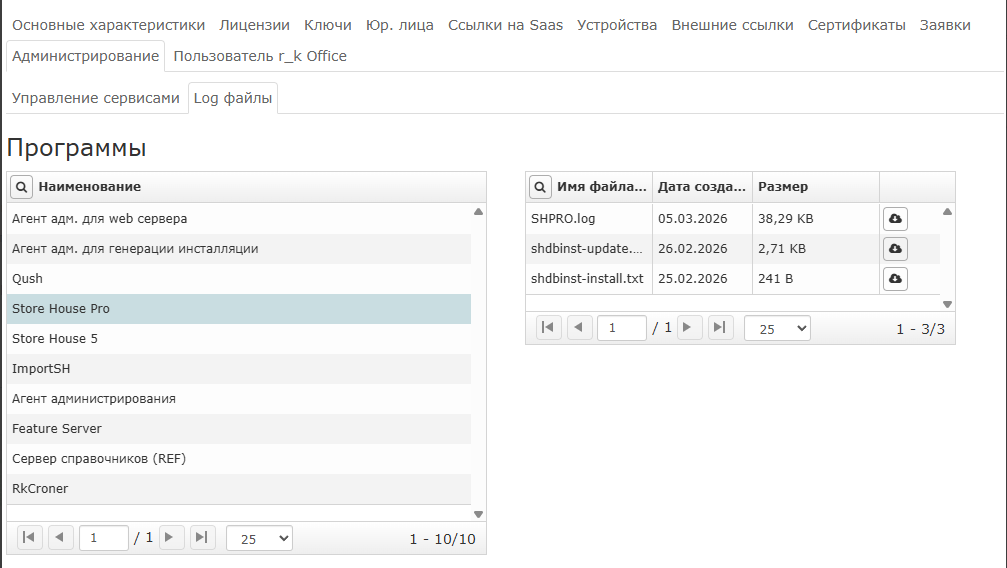The height and width of the screenshot is (568, 1007).
Task: Download the shdbinst-update file dated 26.02.2026
Action: click(895, 249)
